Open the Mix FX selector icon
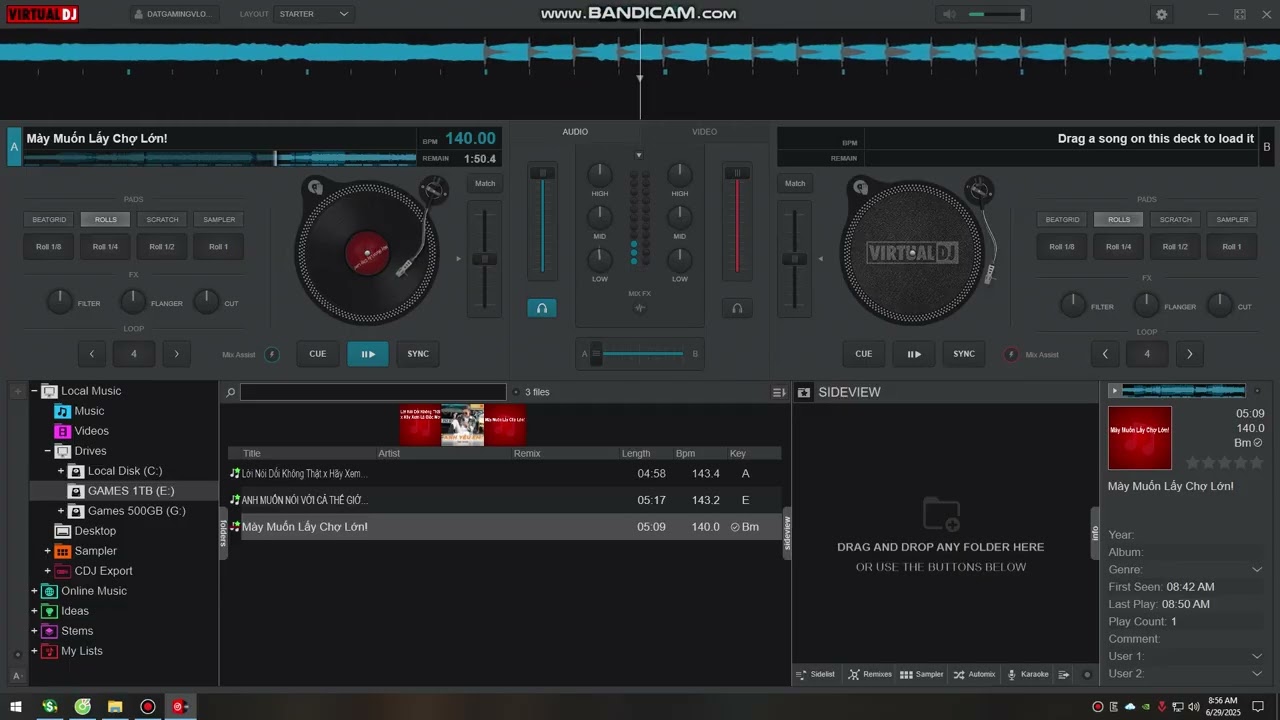 pyautogui.click(x=640, y=308)
